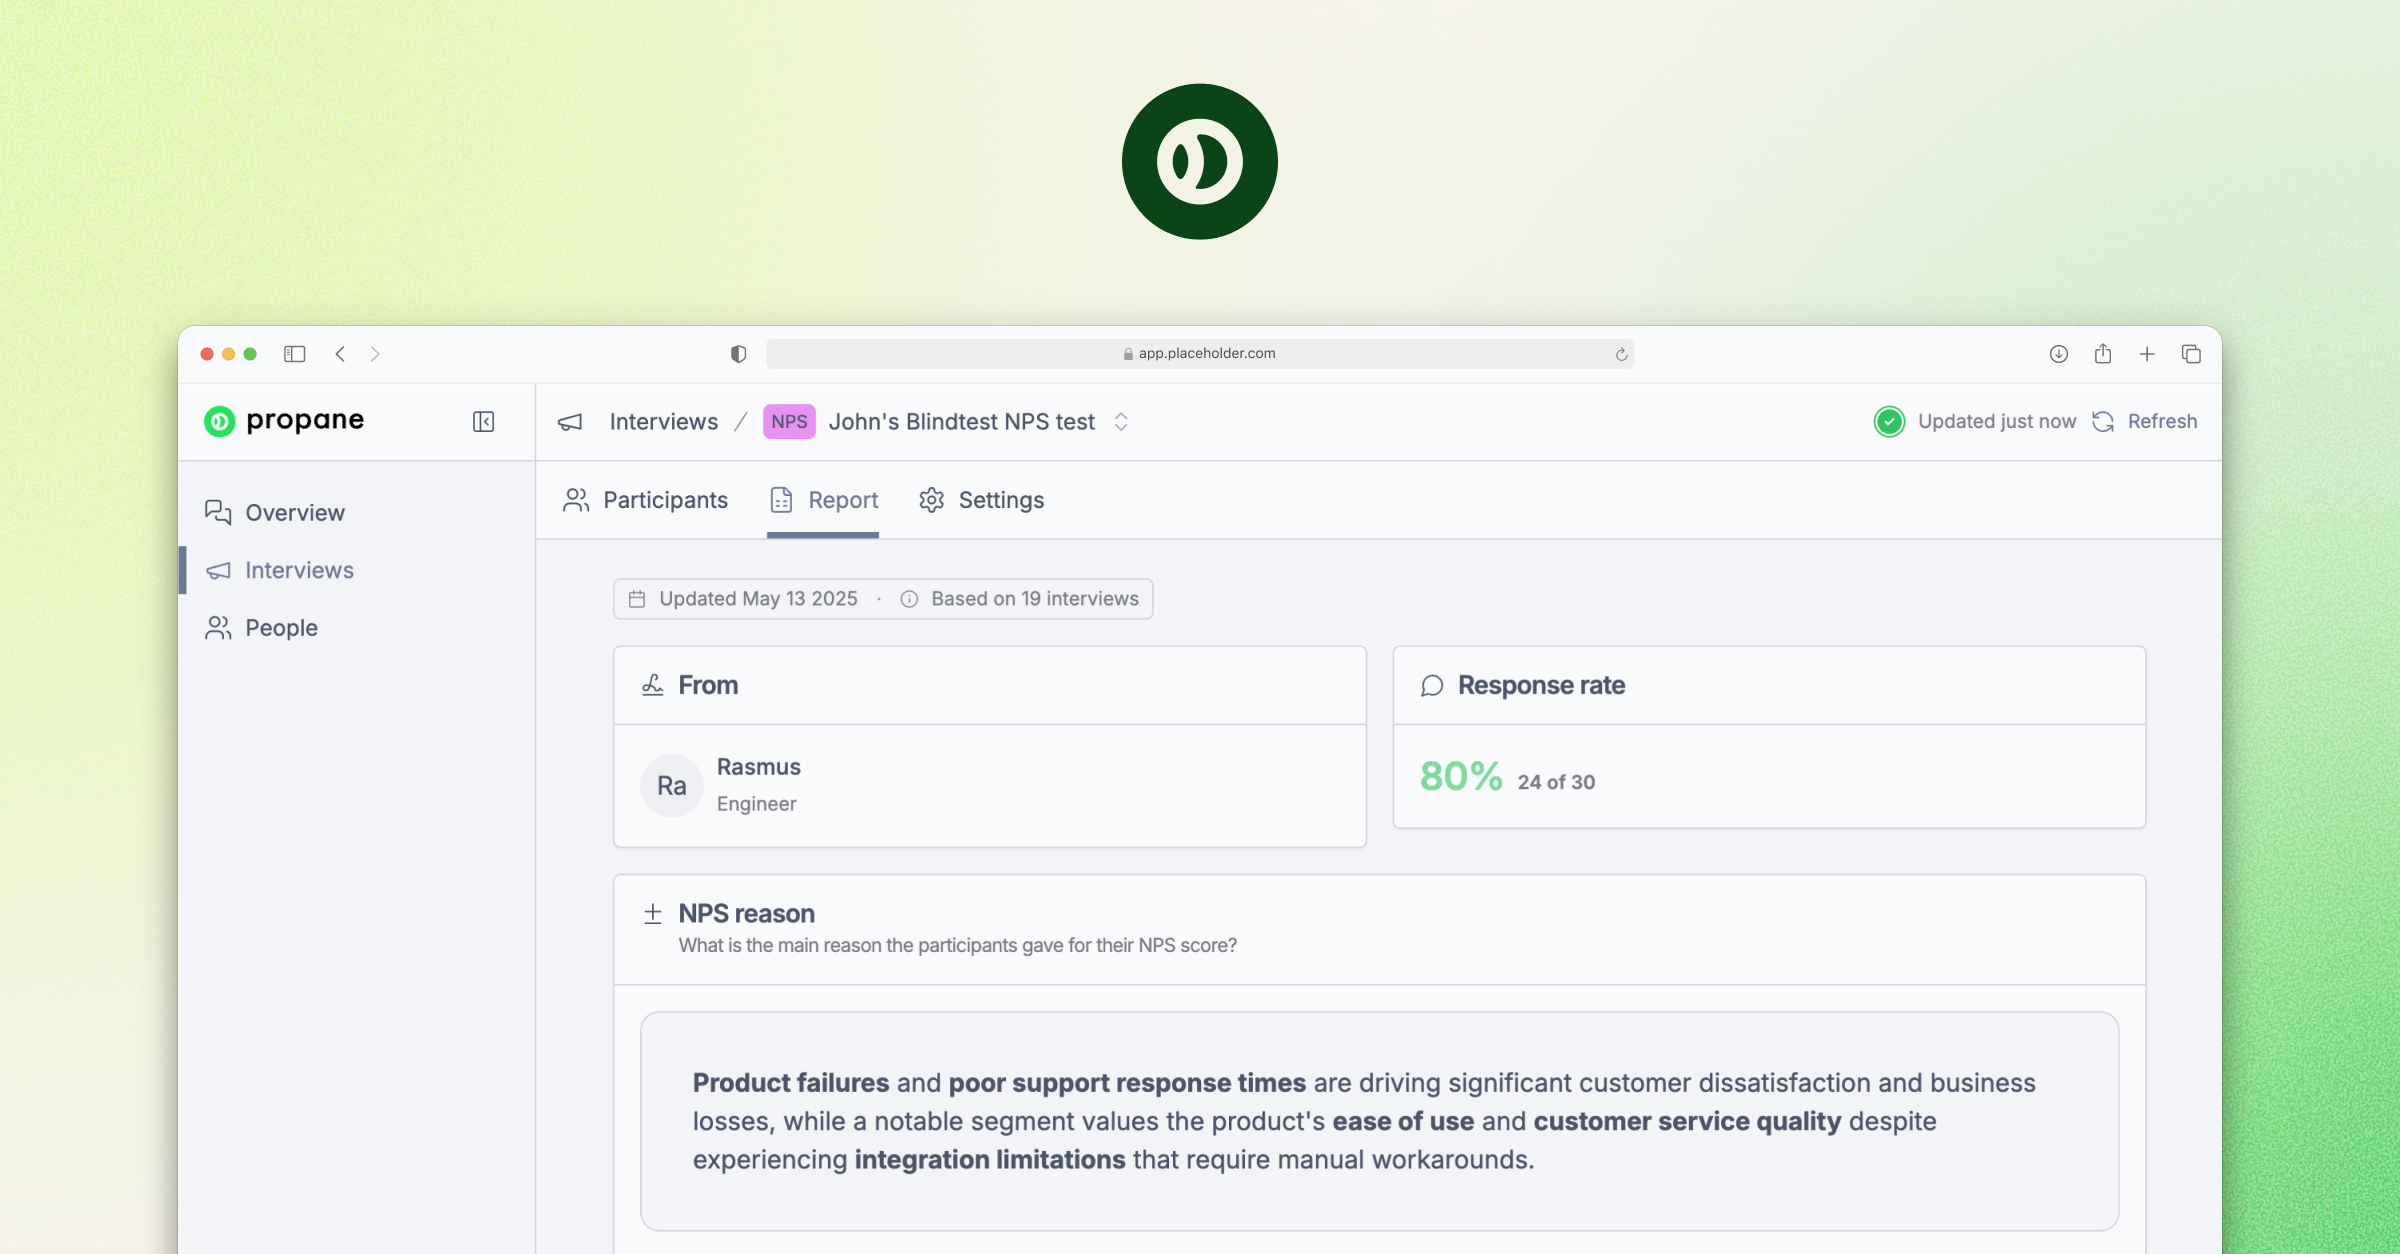
Task: Click the privacy shield icon near address bar
Action: point(738,354)
